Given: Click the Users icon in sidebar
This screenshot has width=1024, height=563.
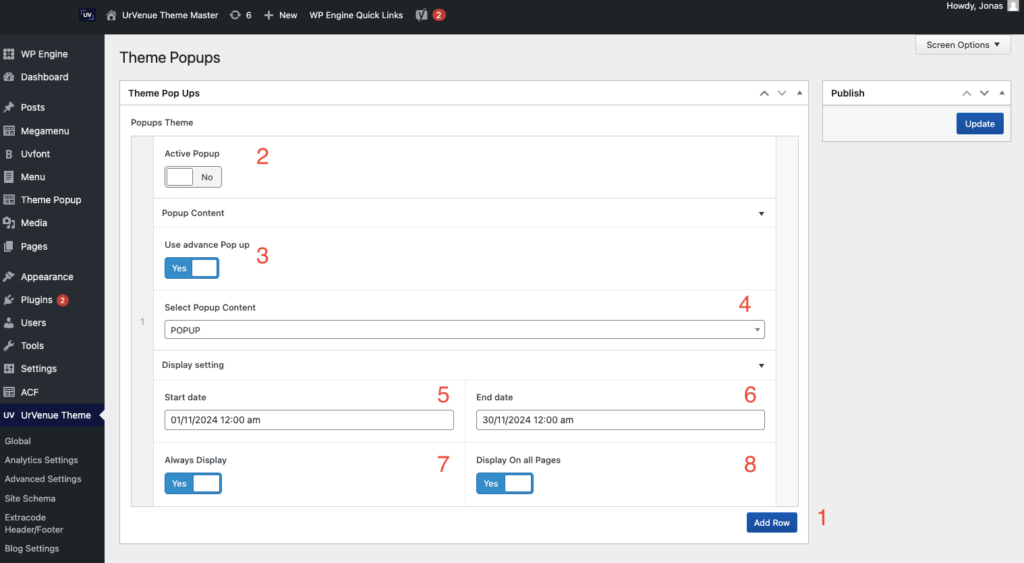Looking at the screenshot, I should [9, 323].
